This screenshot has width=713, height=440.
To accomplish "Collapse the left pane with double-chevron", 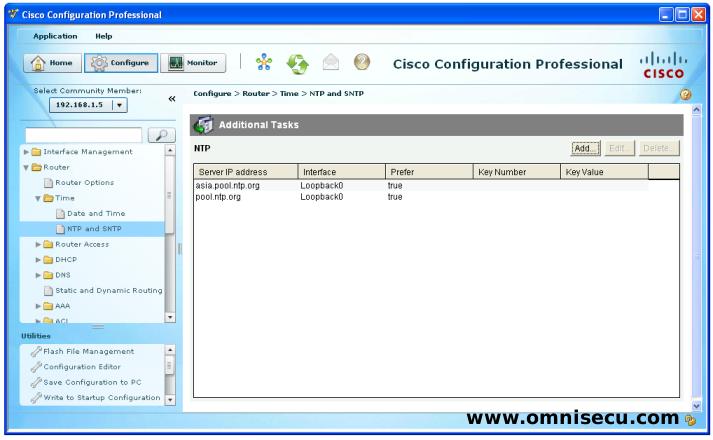I will tap(172, 99).
